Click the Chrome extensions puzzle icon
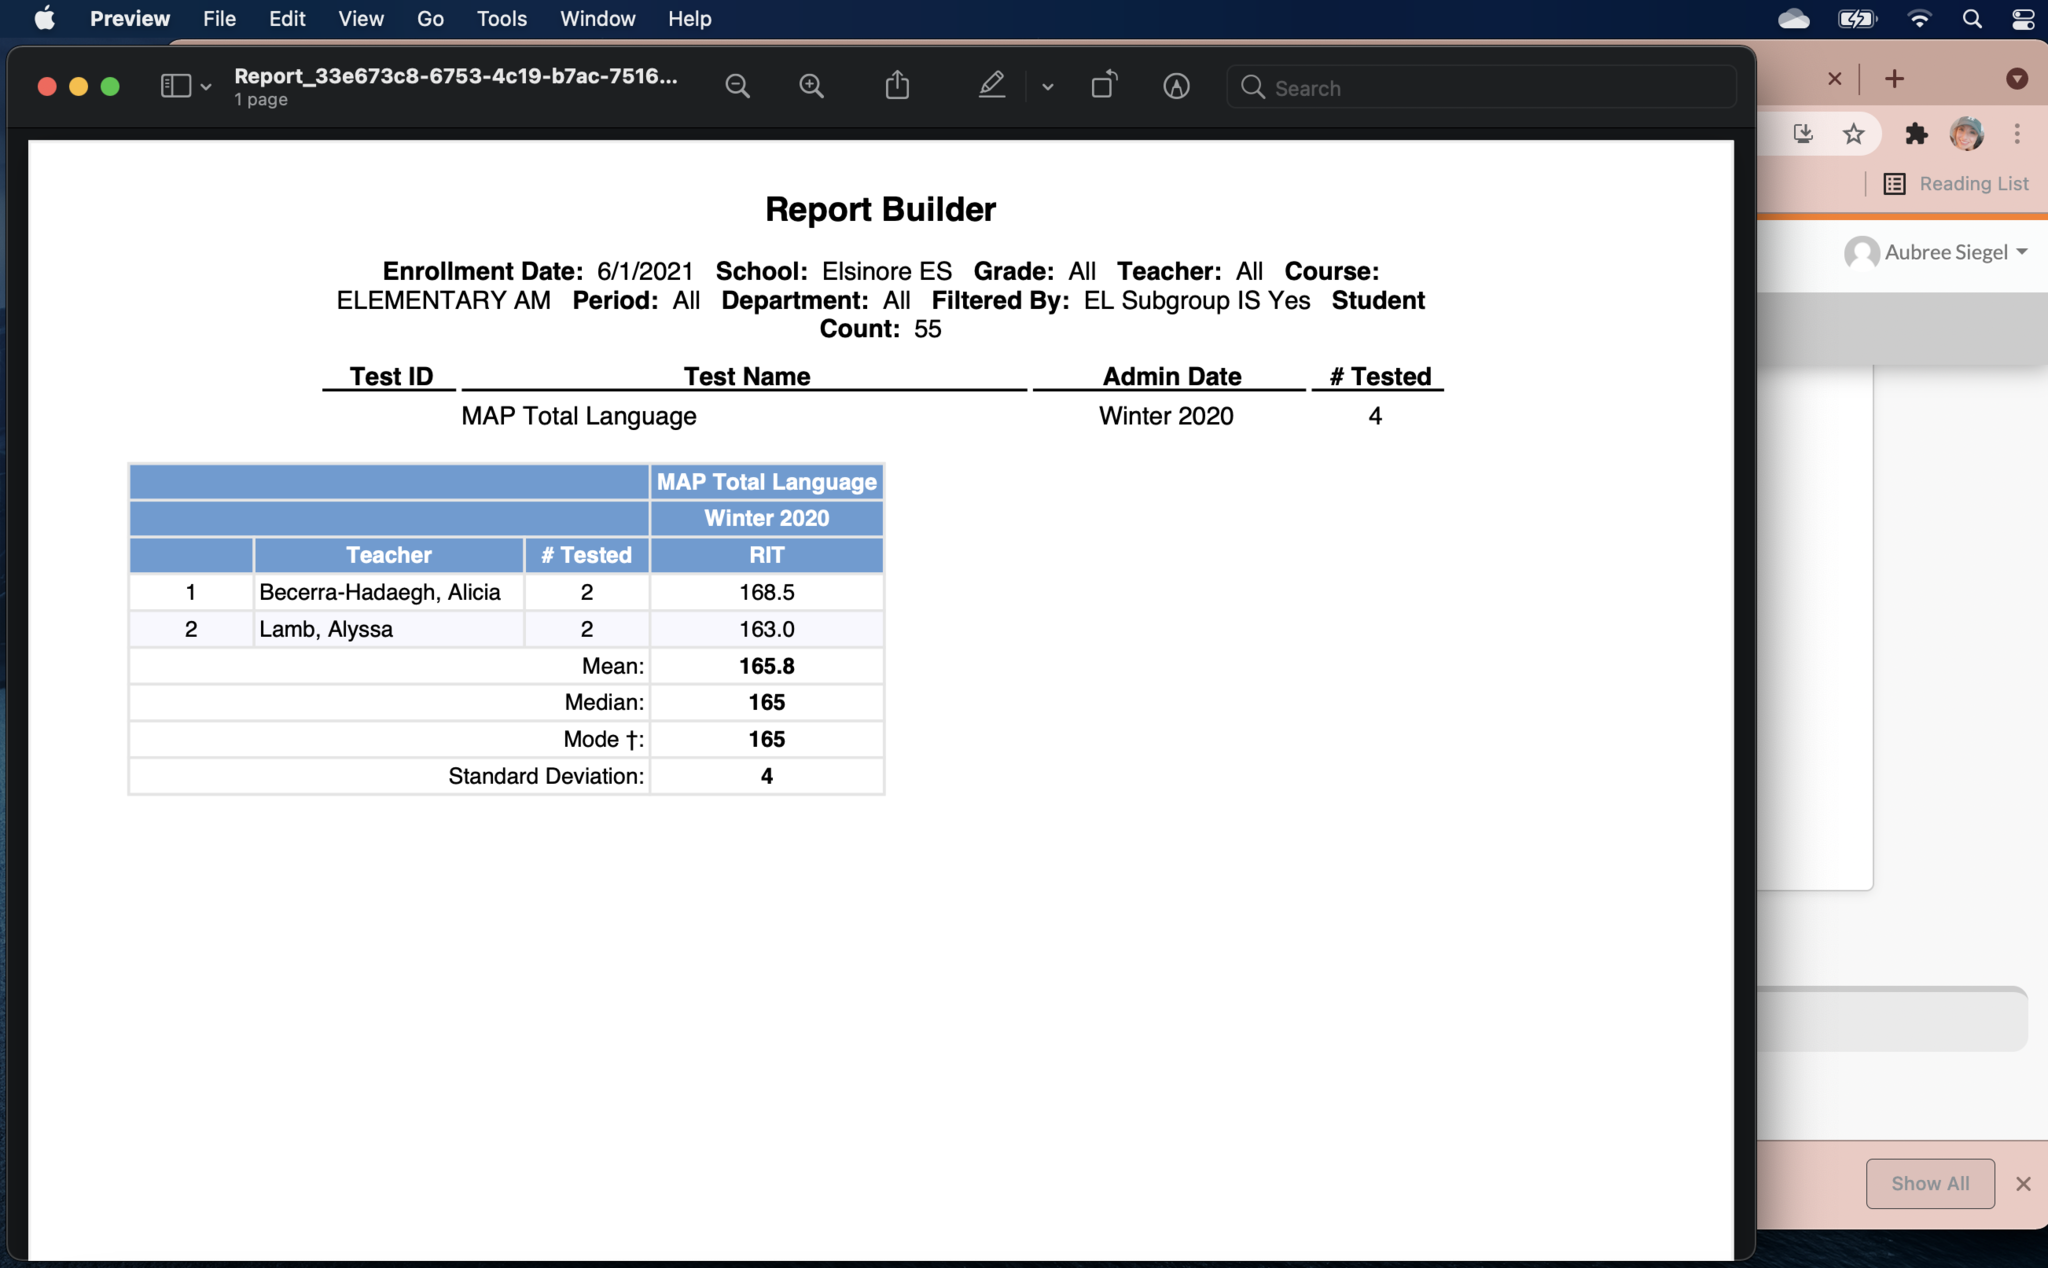The image size is (2048, 1268). point(1915,134)
